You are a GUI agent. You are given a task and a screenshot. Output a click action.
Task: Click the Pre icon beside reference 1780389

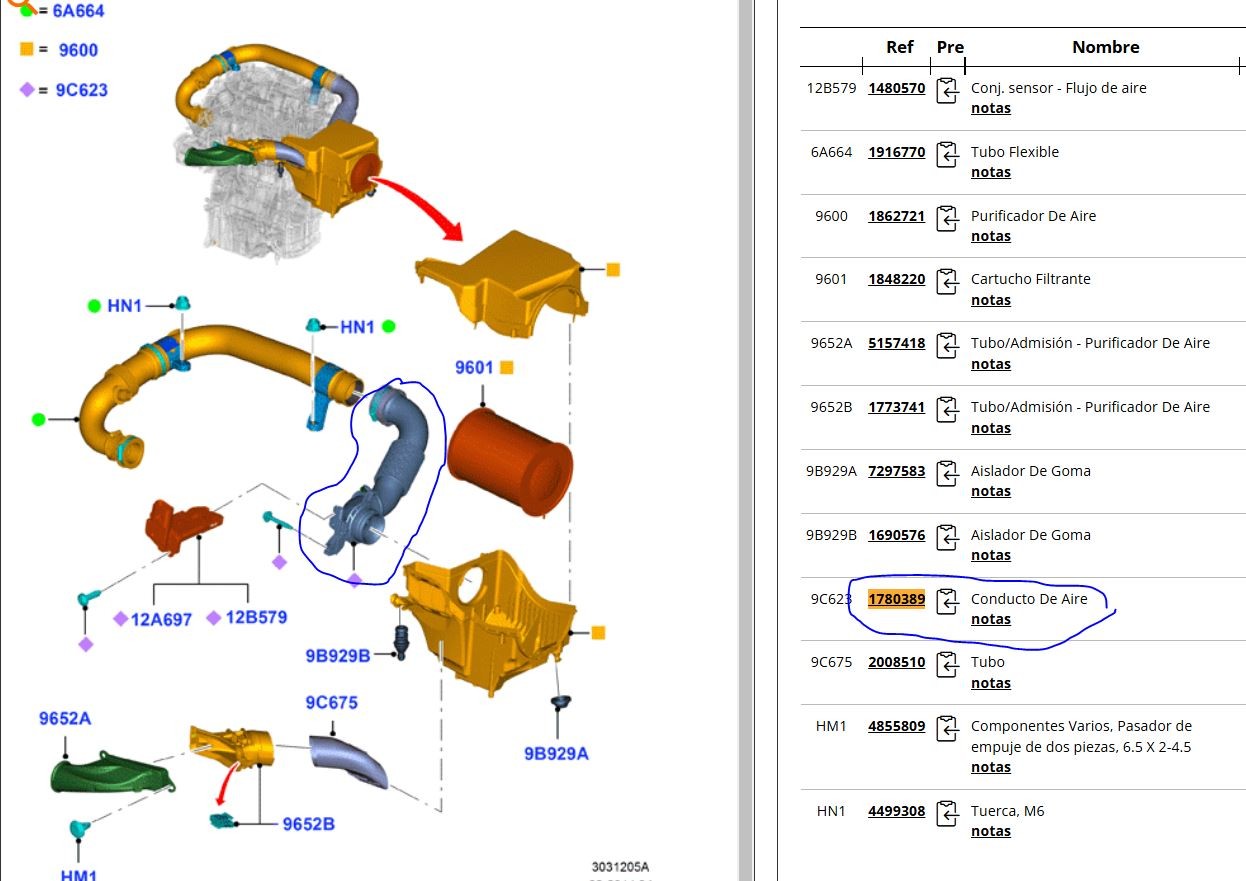click(x=946, y=601)
